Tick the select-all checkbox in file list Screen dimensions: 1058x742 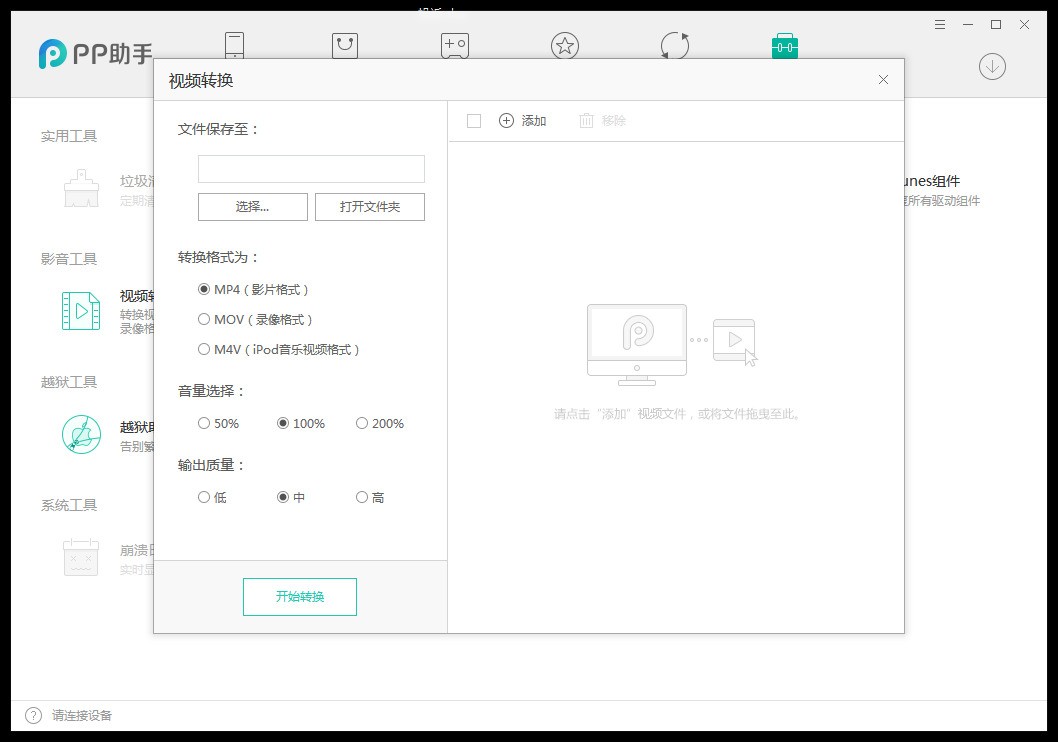(x=474, y=121)
